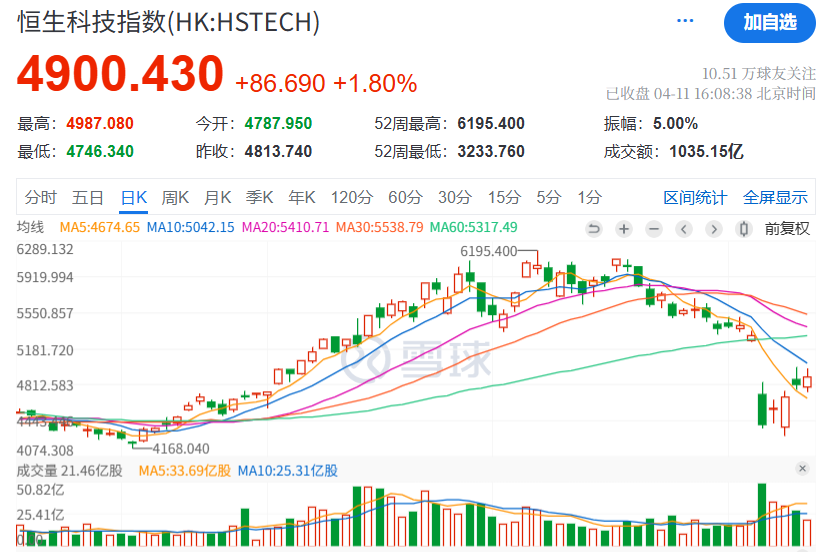
Task: Click the 加自选 add to watchlist button
Action: coord(770,22)
